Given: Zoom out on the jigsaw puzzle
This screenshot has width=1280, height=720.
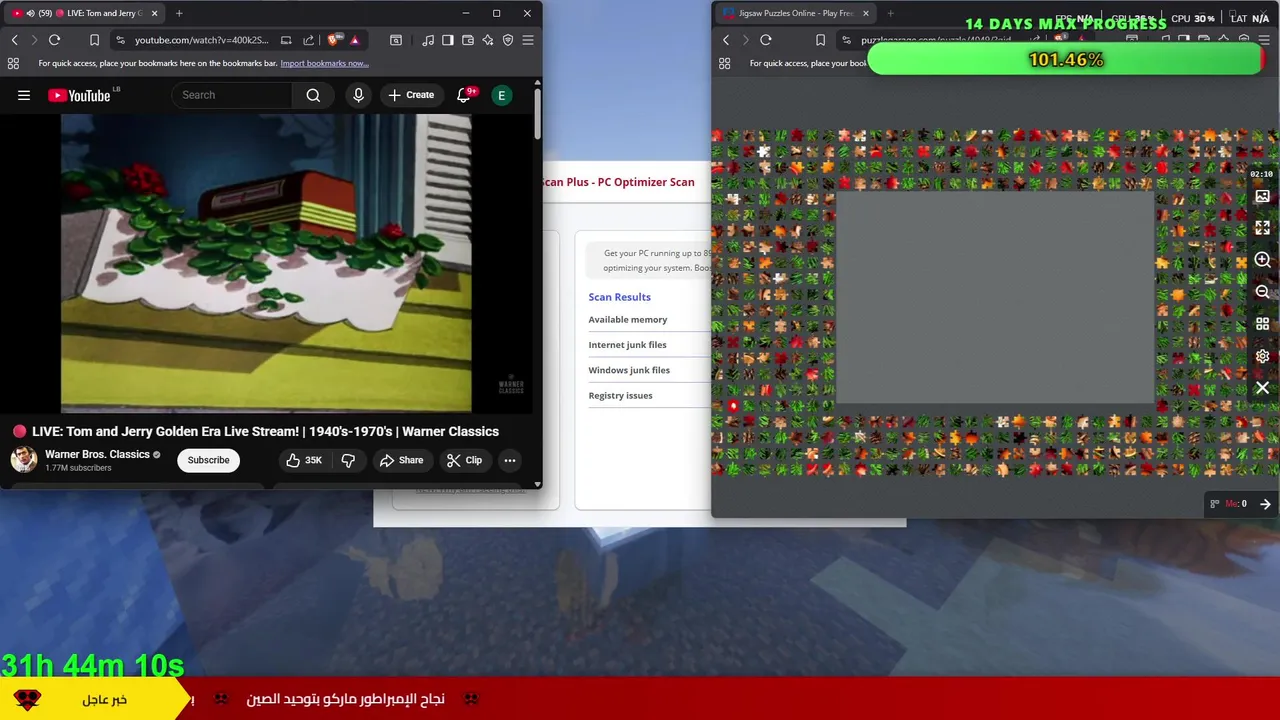Looking at the screenshot, I should [x=1262, y=292].
